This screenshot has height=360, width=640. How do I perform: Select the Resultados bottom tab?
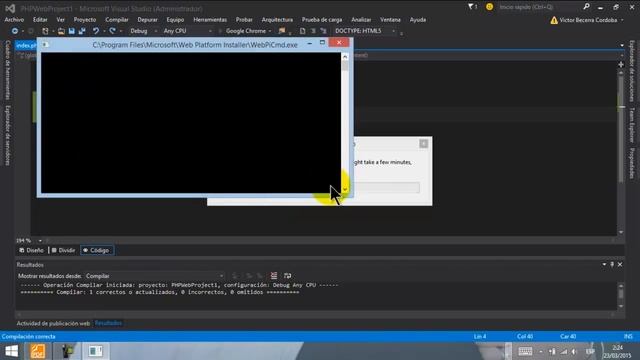(x=108, y=323)
